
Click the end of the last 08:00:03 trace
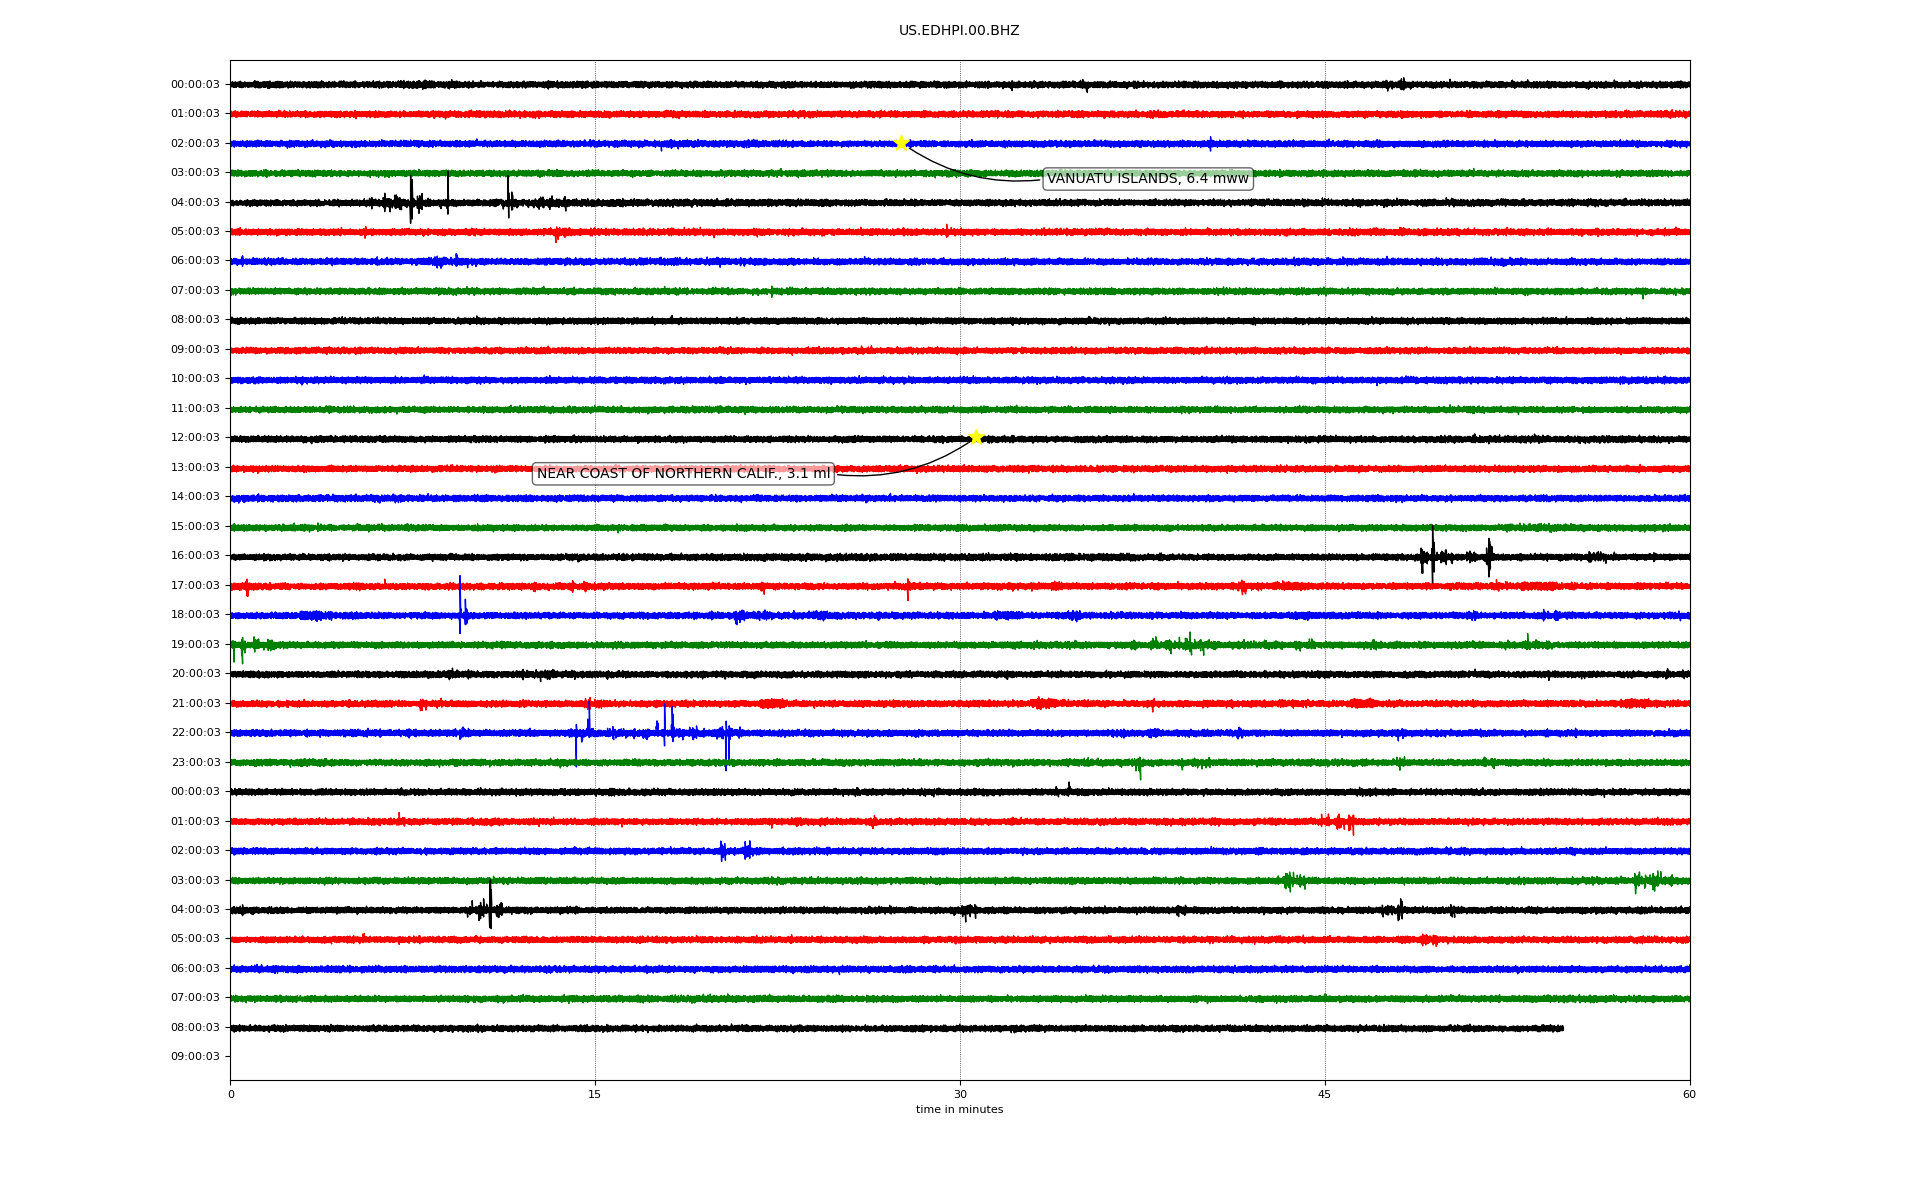point(1562,1028)
